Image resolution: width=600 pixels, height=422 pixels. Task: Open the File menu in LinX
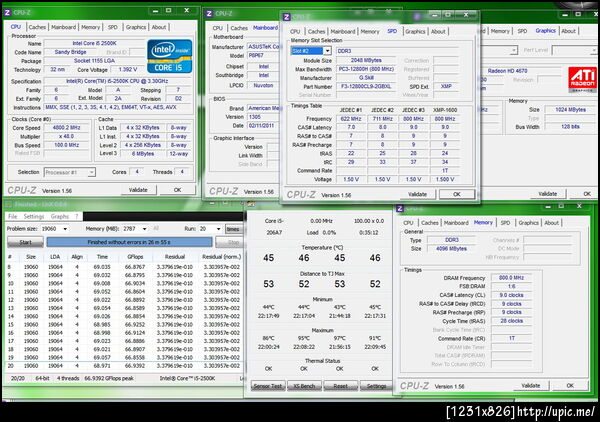tap(13, 217)
